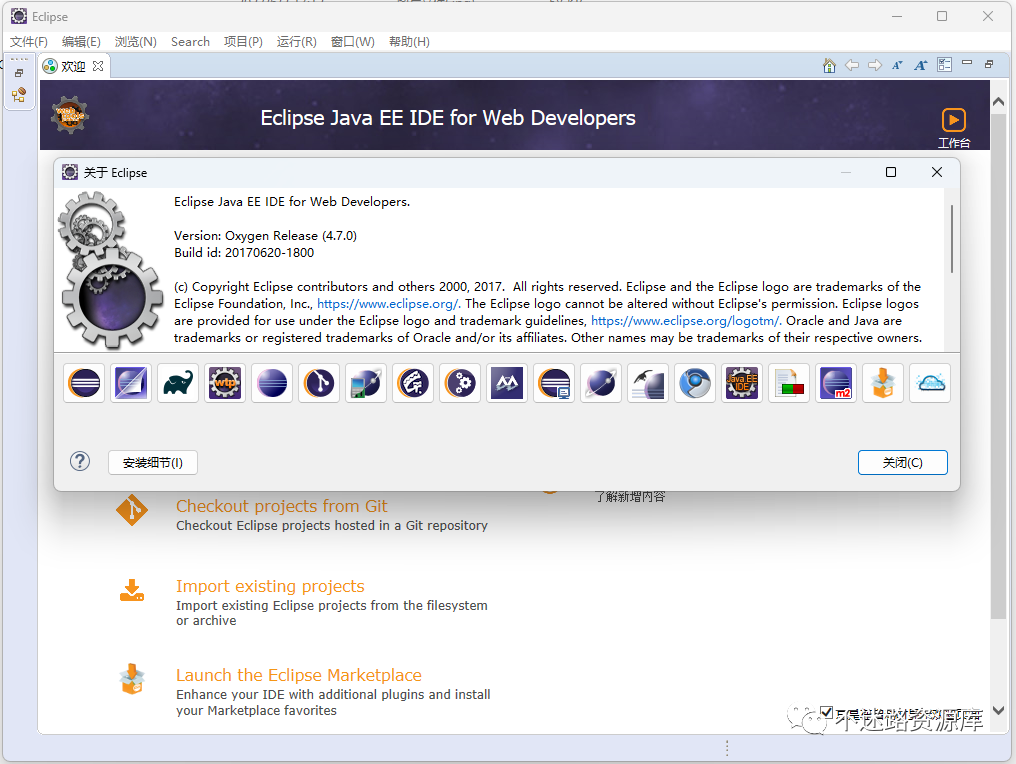Click the Java EE IDE gear plugin icon

click(x=742, y=383)
